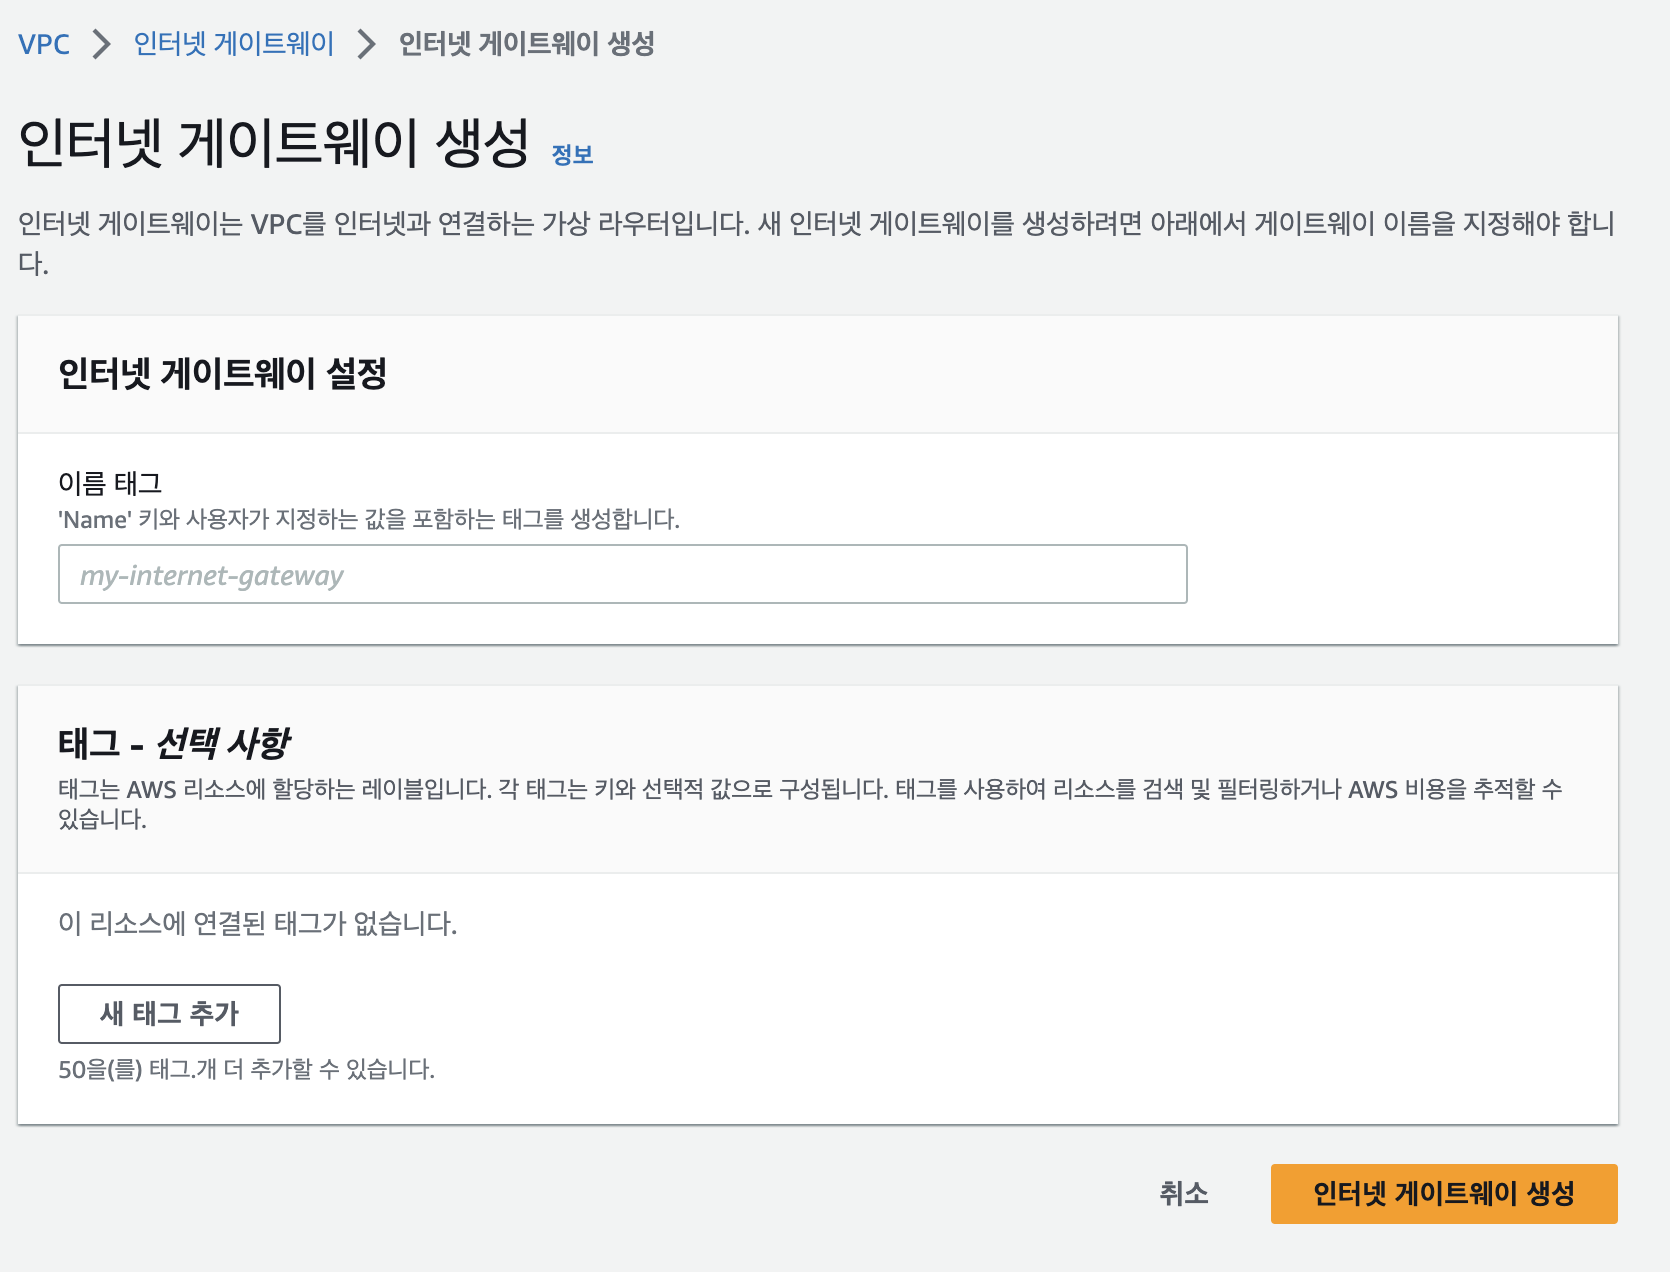
Task: Click the '태그 - 선택 사항' section heading
Action: (174, 743)
